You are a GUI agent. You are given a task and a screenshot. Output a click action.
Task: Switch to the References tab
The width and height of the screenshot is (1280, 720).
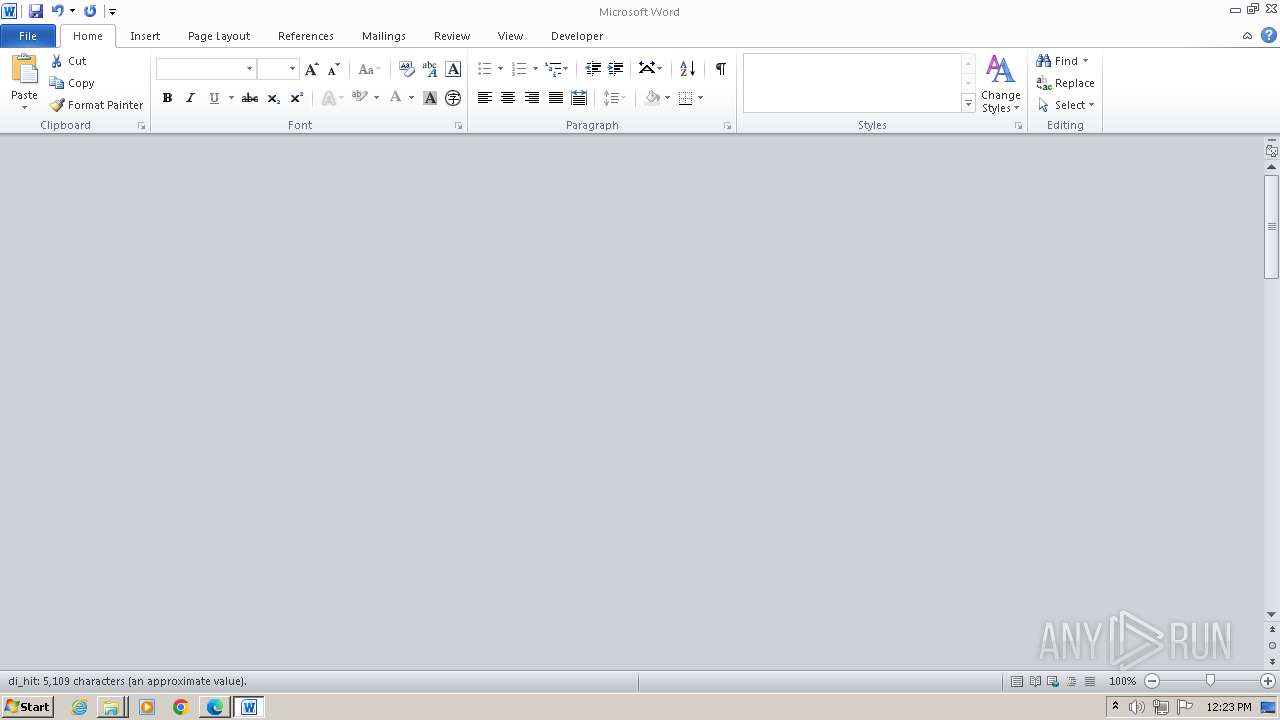pos(306,36)
